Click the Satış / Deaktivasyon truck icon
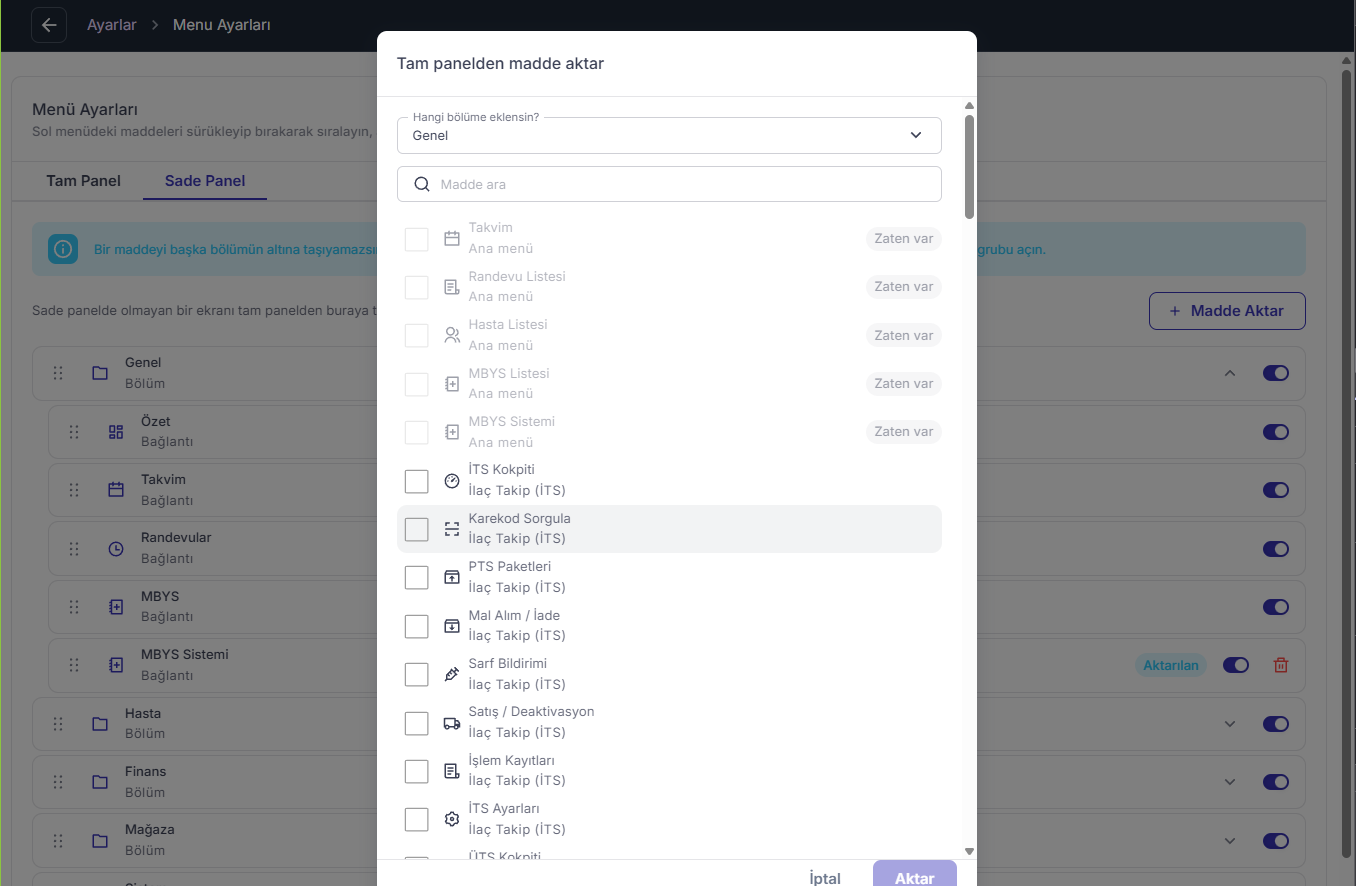This screenshot has height=886, width=1356. 452,723
